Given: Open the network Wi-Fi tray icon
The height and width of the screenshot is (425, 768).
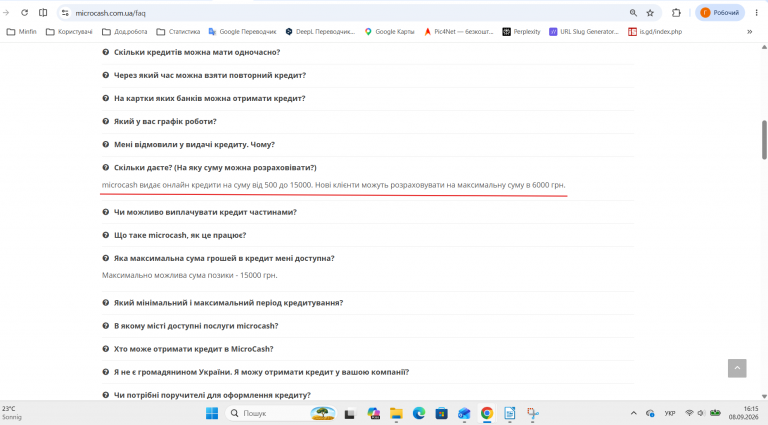Looking at the screenshot, I should coord(689,413).
